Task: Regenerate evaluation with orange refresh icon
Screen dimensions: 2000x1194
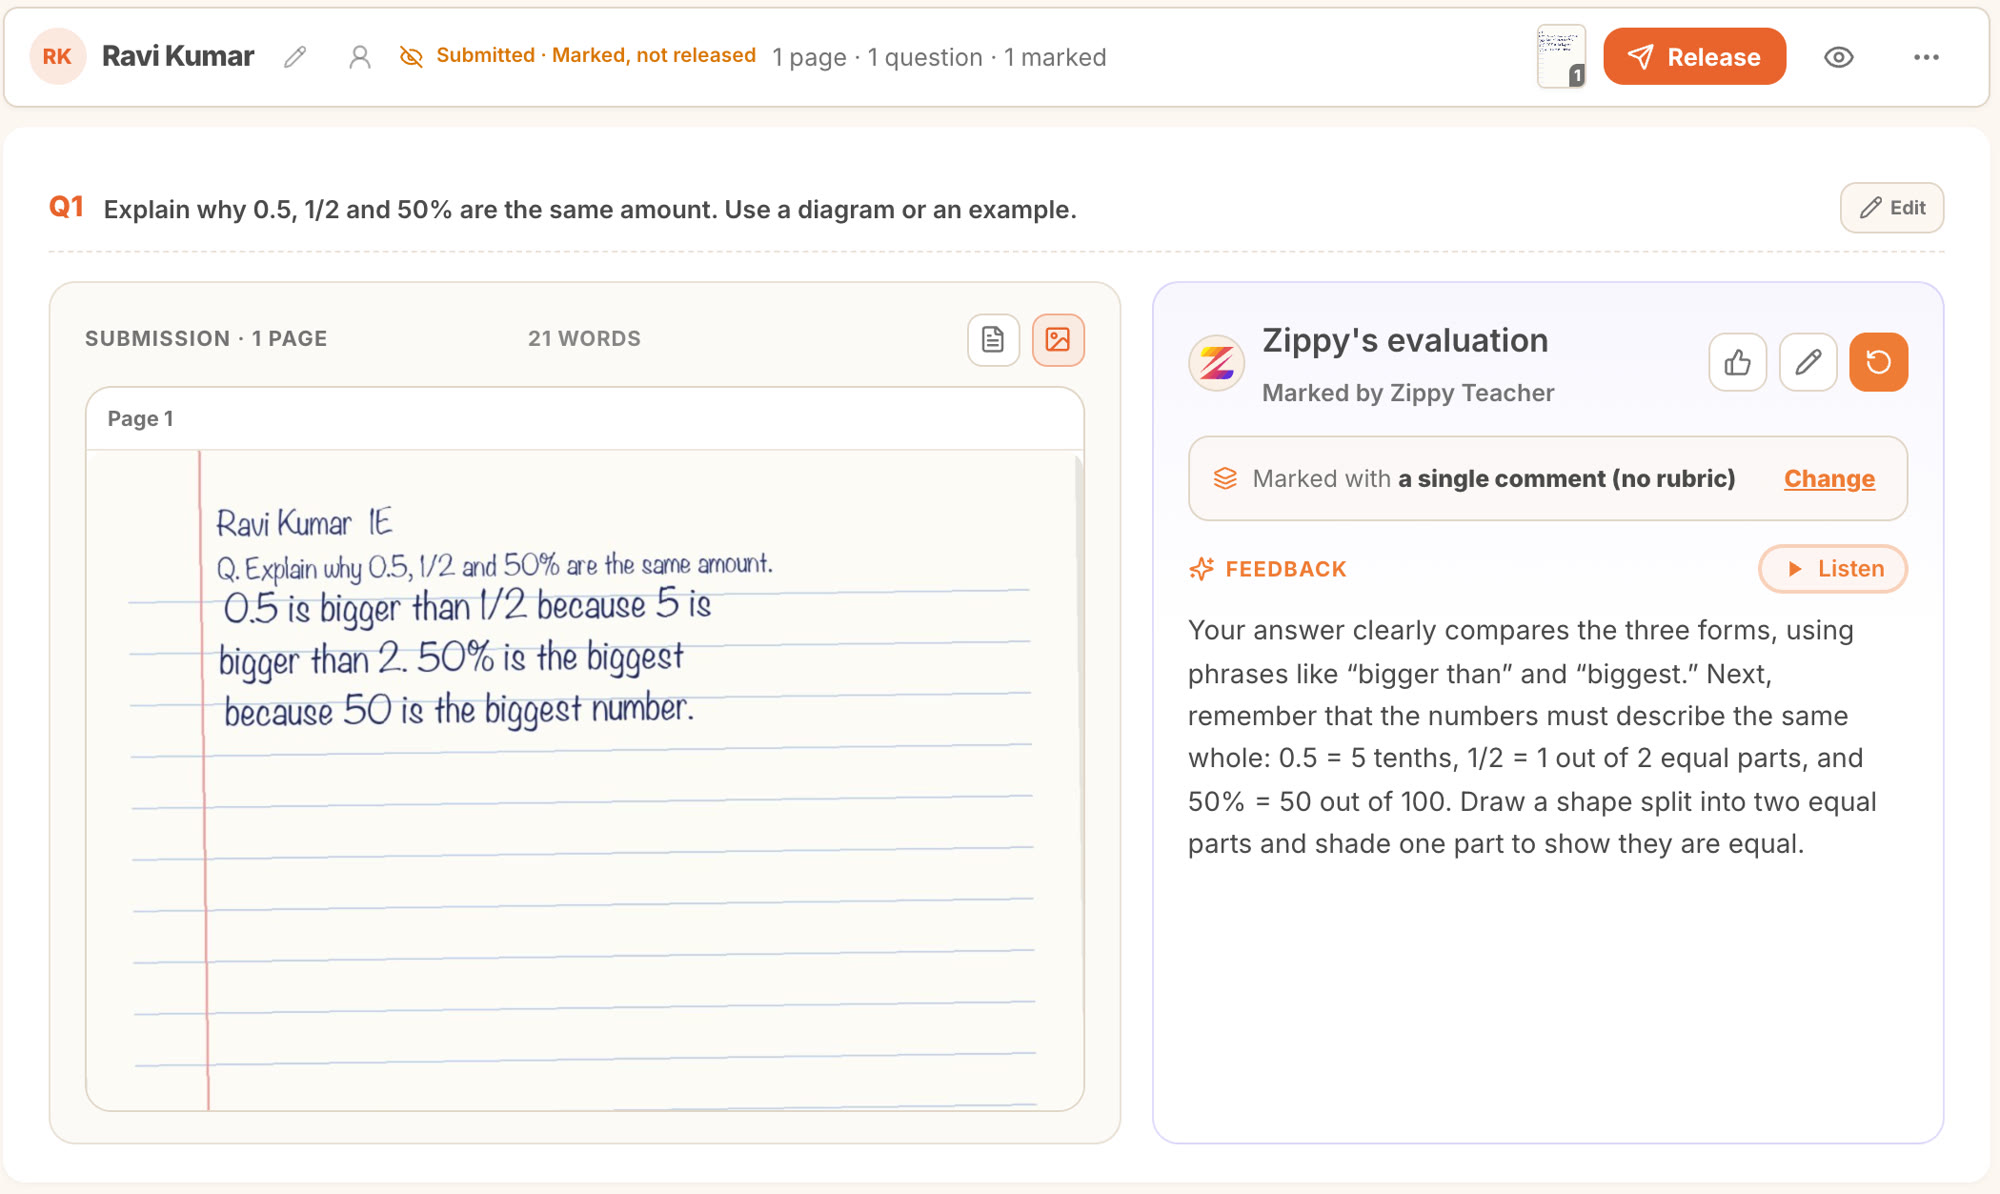Action: [x=1878, y=362]
